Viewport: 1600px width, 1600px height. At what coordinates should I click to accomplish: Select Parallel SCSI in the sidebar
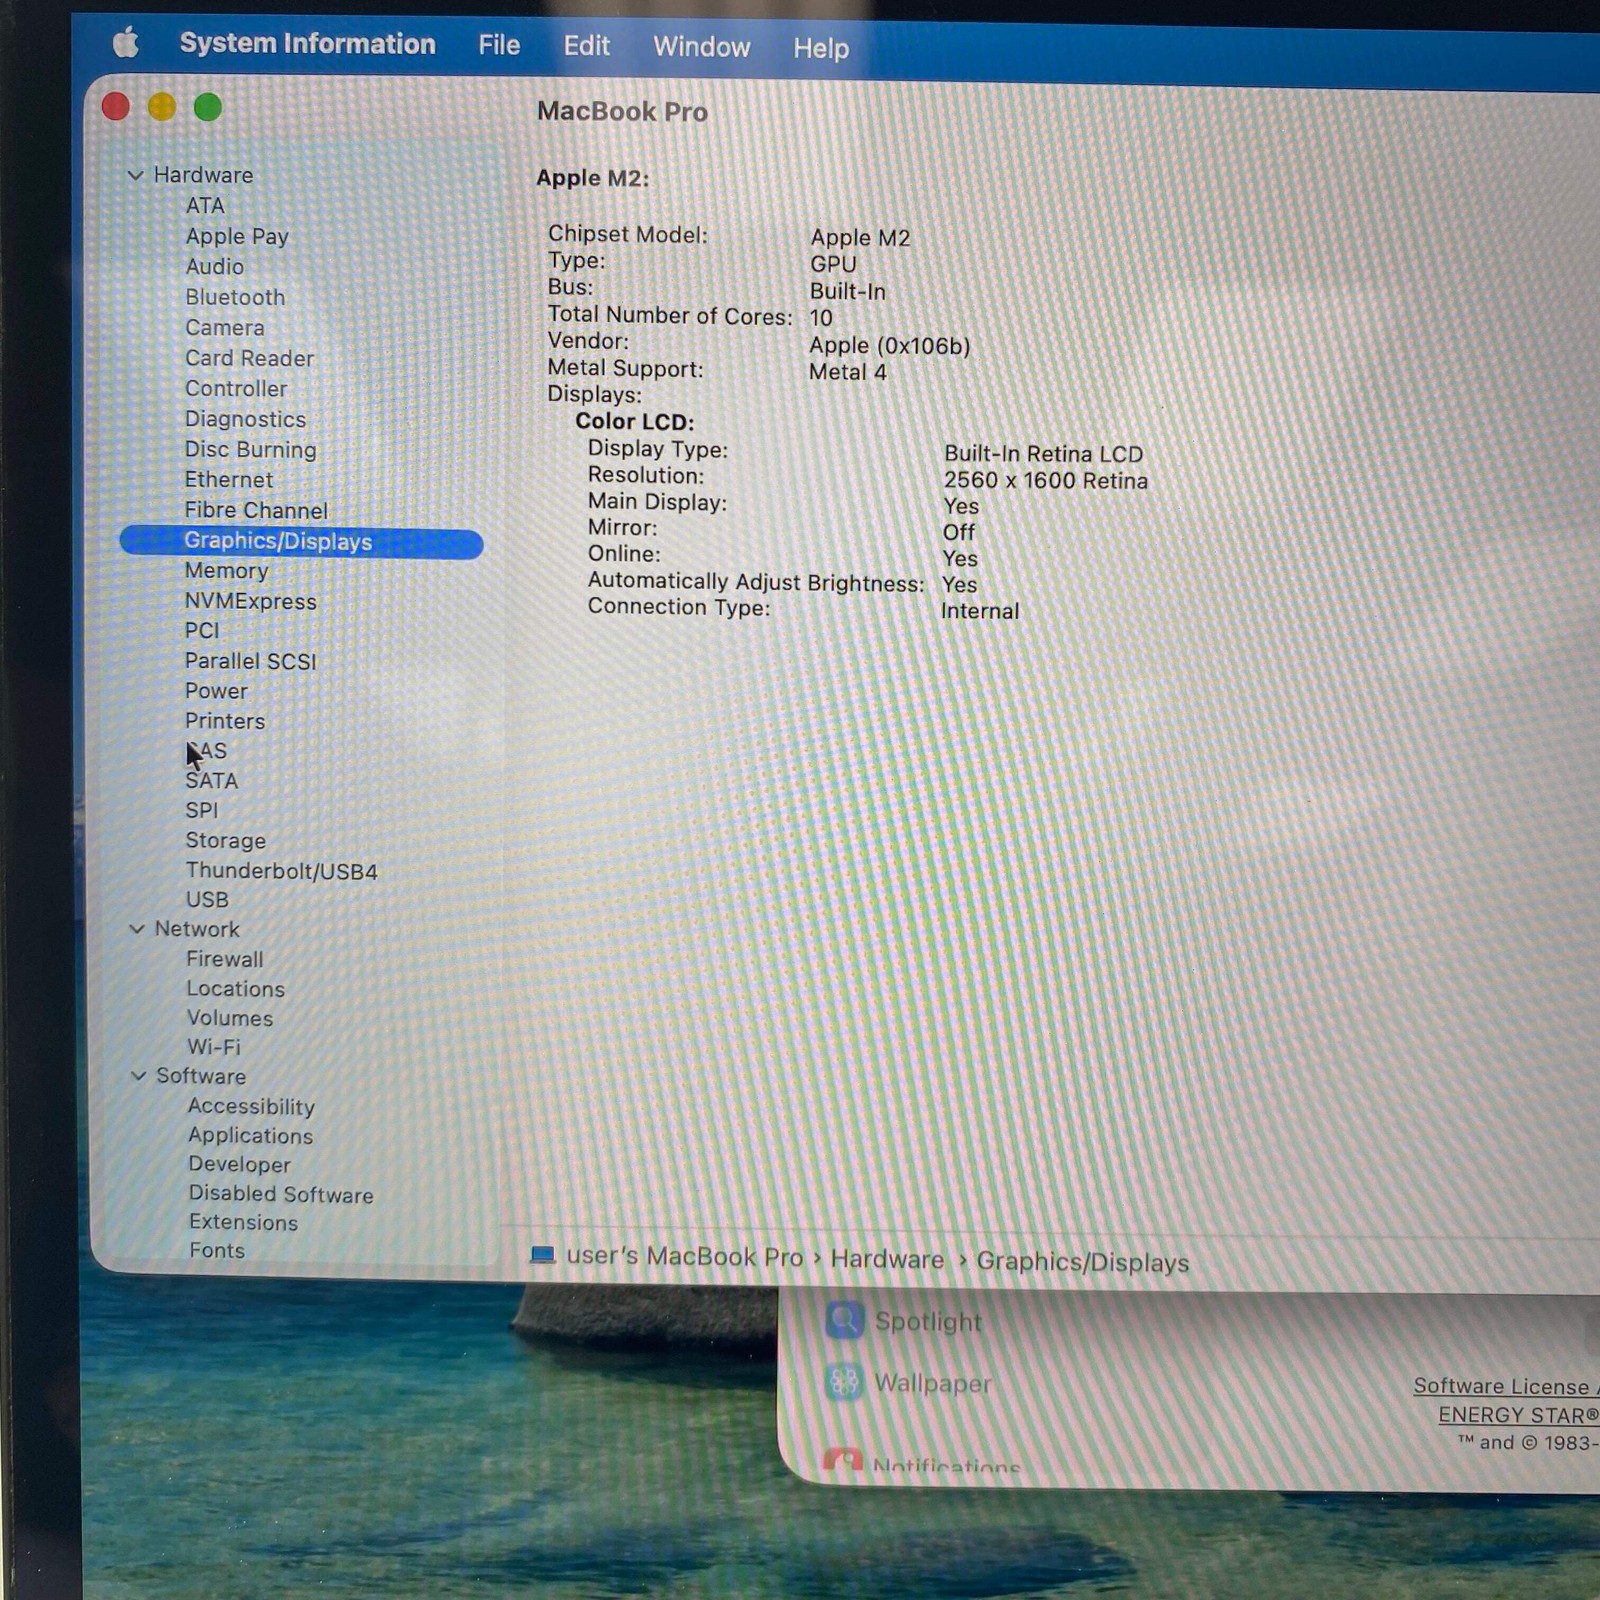pos(250,661)
